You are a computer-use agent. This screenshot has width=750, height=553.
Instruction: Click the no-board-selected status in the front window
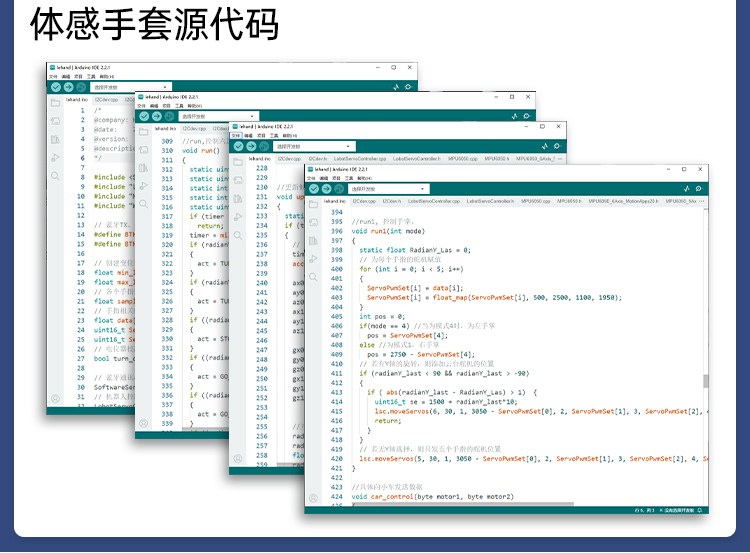point(676,510)
